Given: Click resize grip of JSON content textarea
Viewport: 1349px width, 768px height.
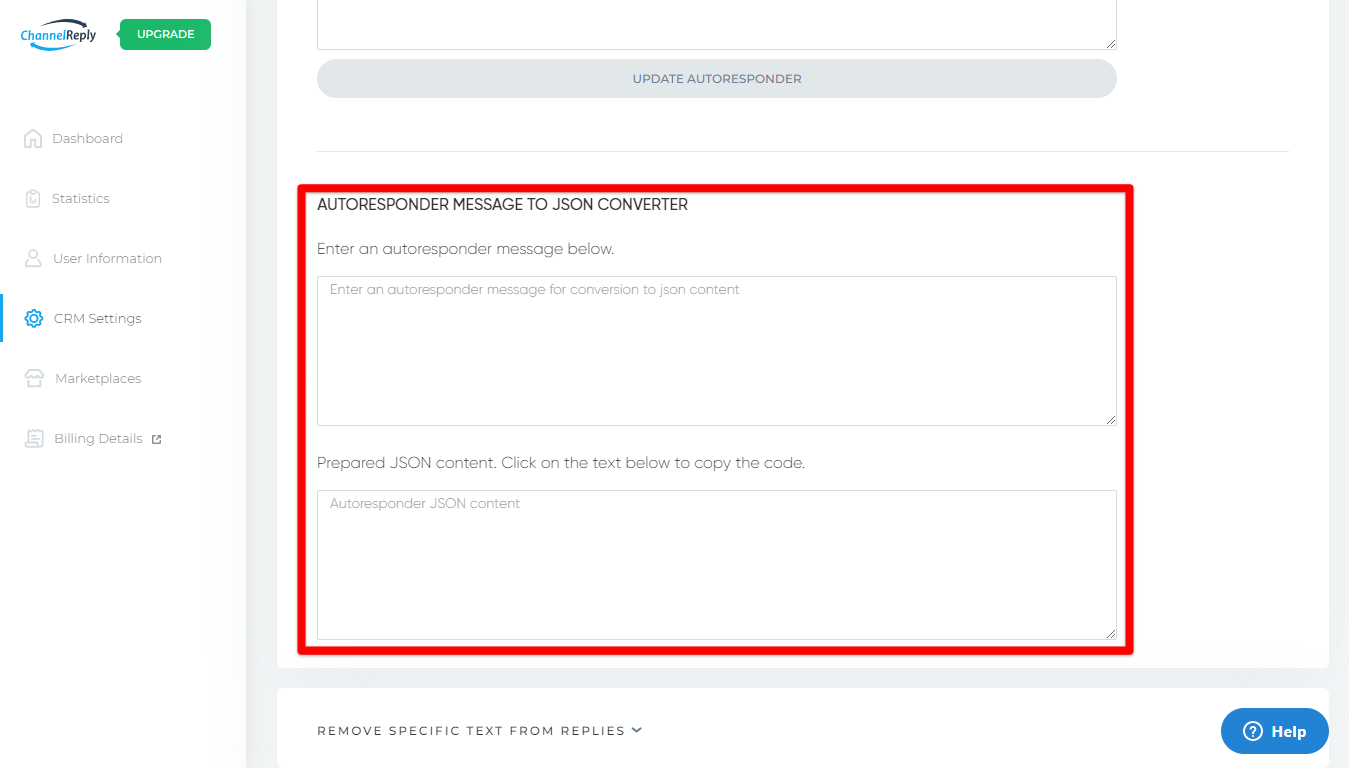Looking at the screenshot, I should (1110, 634).
